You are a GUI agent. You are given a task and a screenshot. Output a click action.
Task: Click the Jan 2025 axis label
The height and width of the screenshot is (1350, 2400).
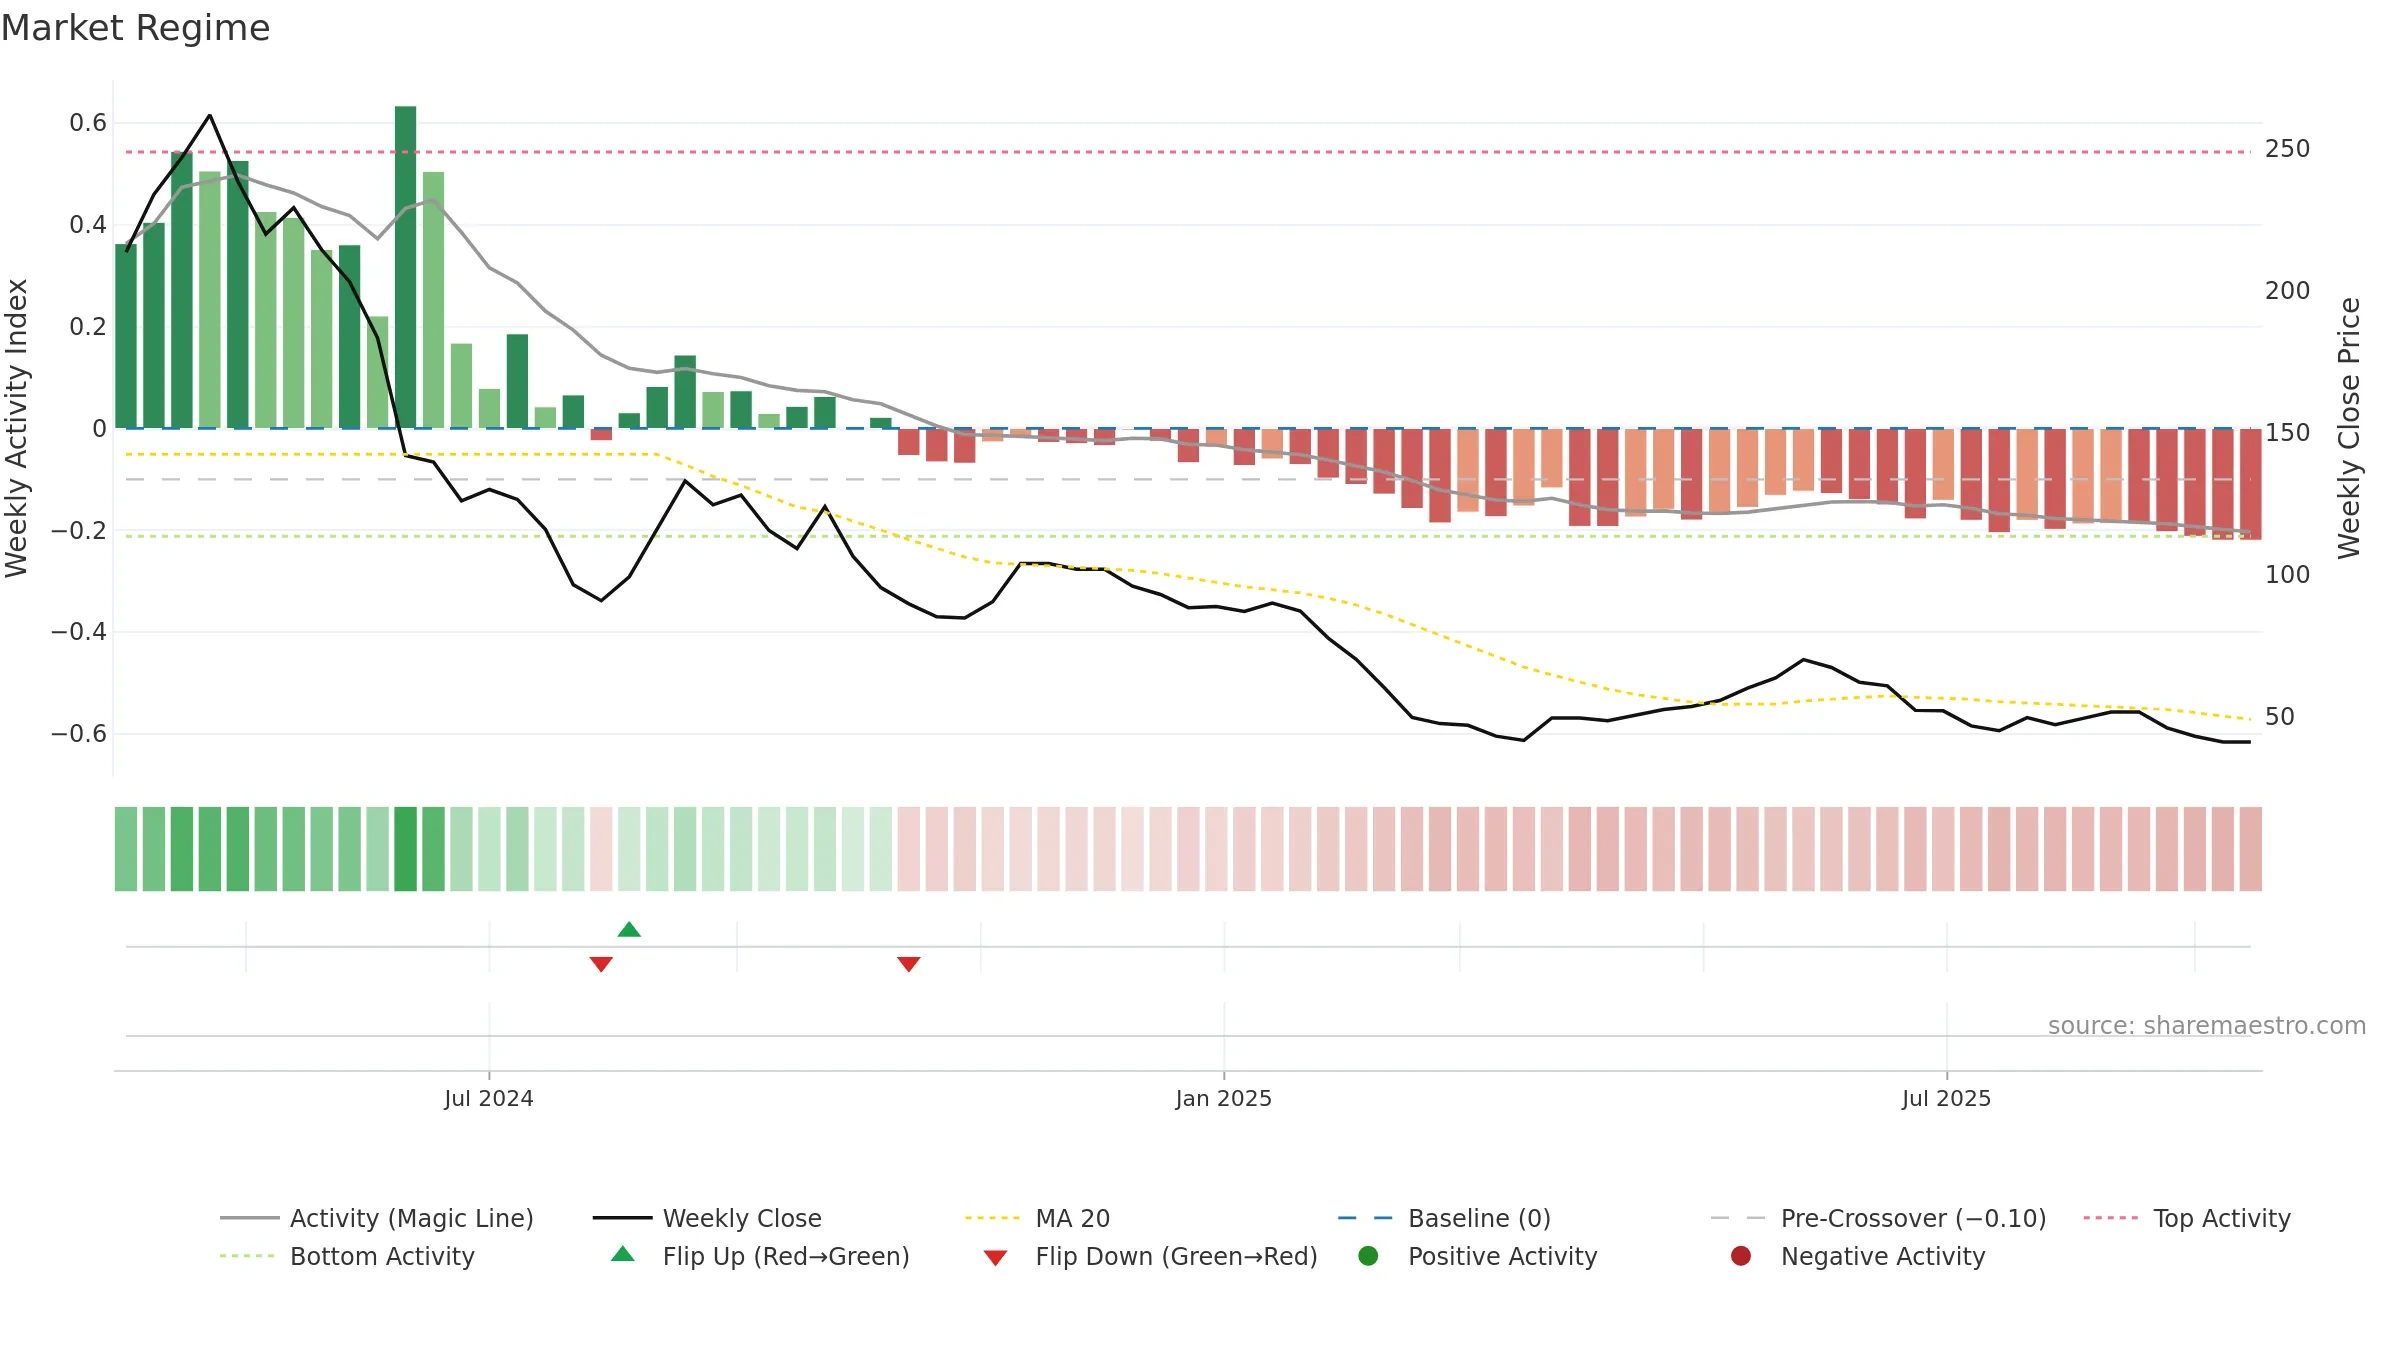click(1224, 1098)
